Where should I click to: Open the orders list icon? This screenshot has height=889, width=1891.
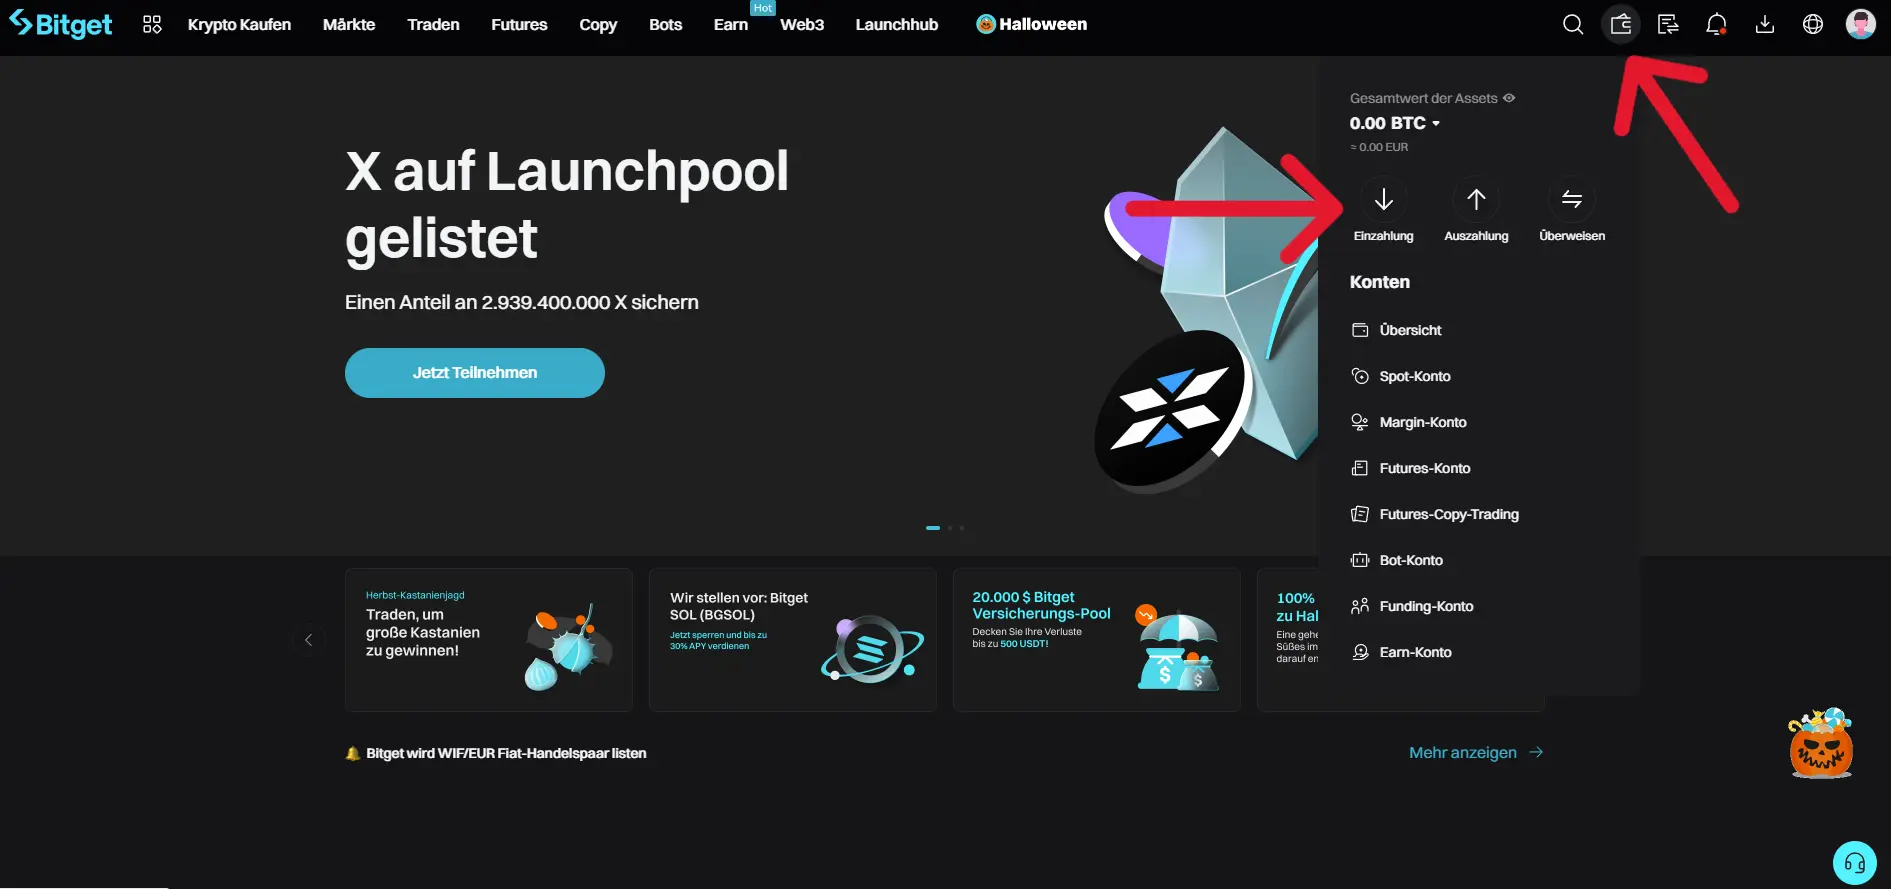1668,24
